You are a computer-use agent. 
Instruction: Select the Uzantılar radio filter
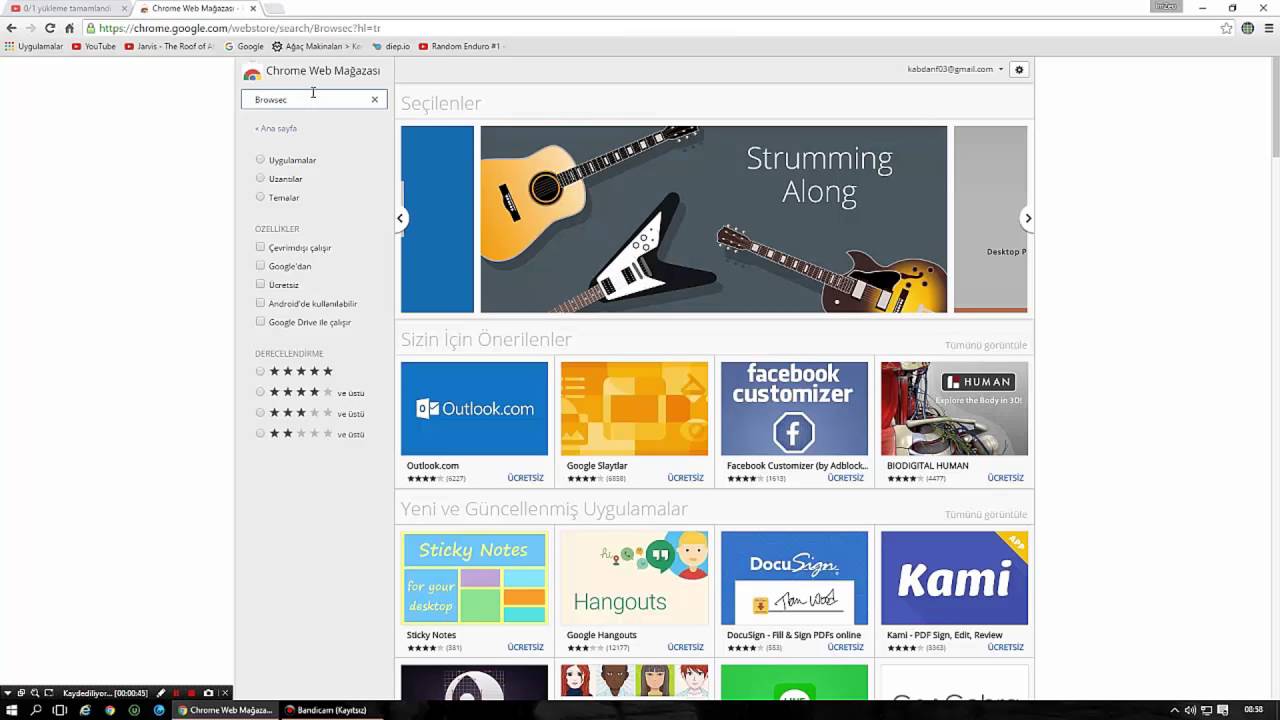click(260, 178)
